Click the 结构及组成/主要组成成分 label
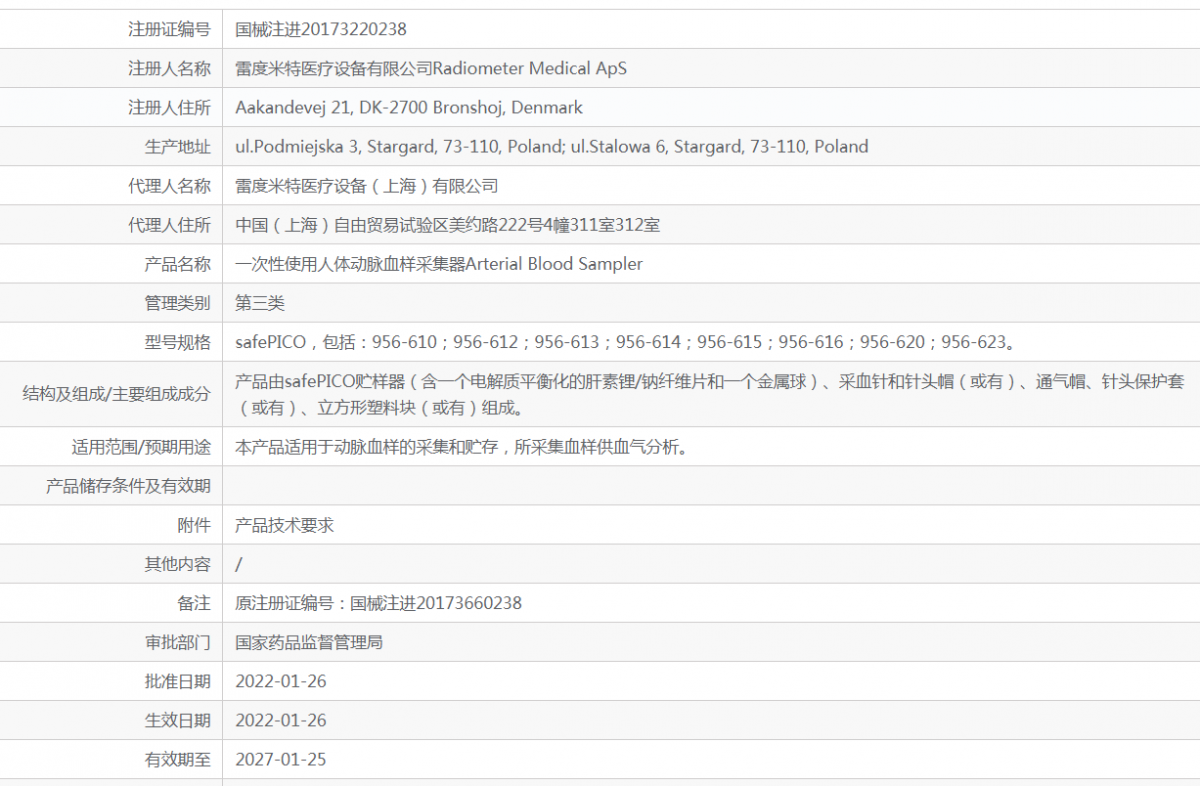Viewport: 1200px width, 786px height. coord(117,394)
